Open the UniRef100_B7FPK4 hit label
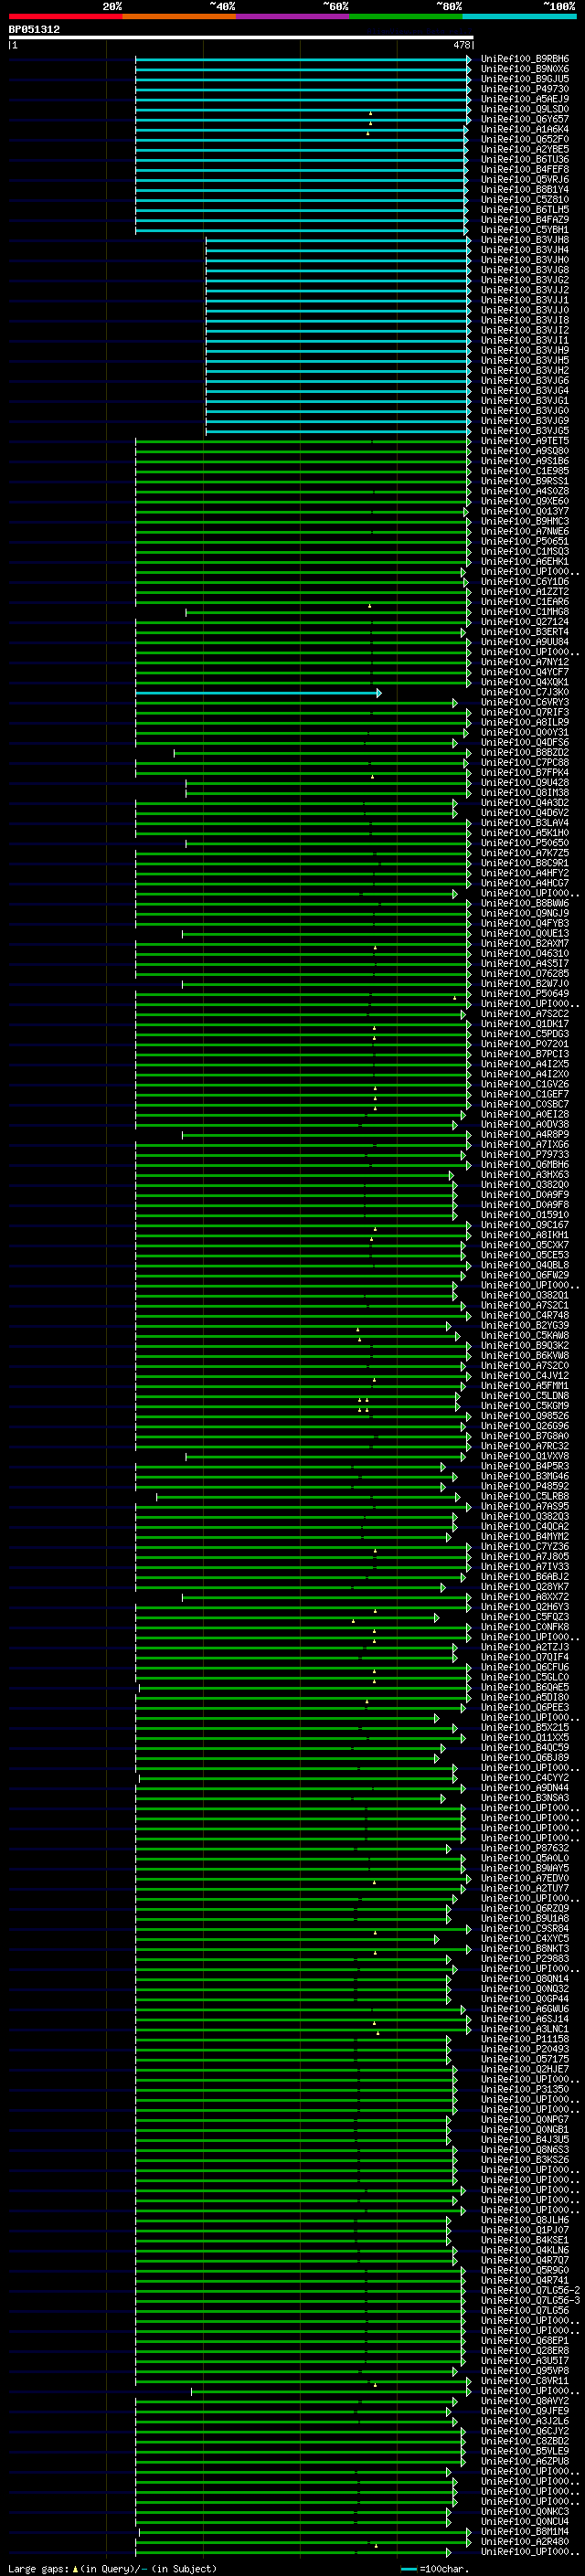The image size is (585, 2576). point(525,772)
